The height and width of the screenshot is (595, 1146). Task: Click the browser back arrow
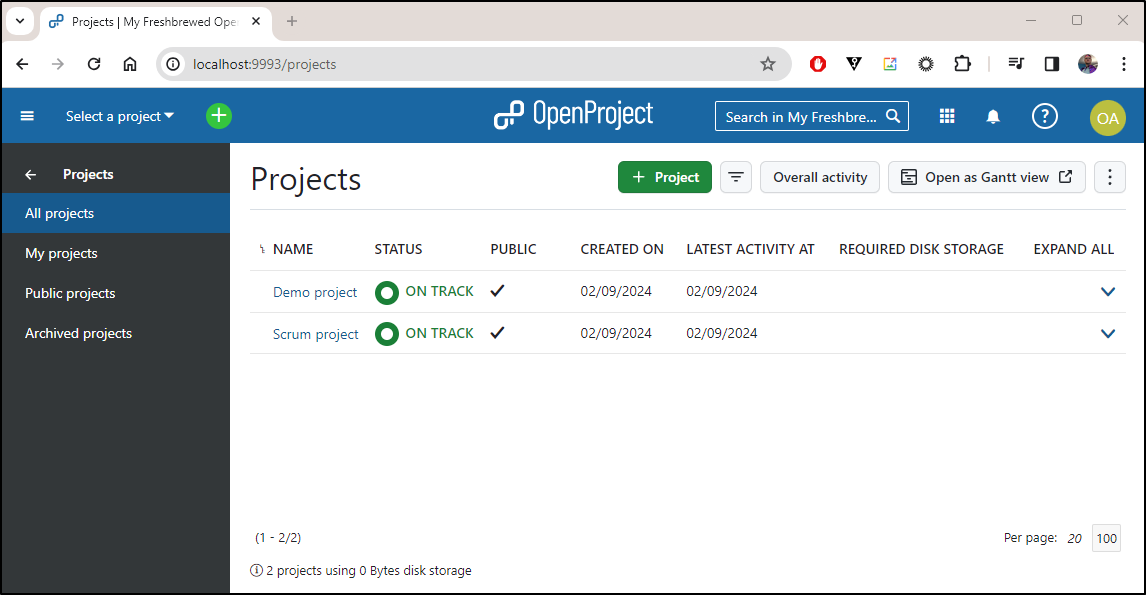23,64
